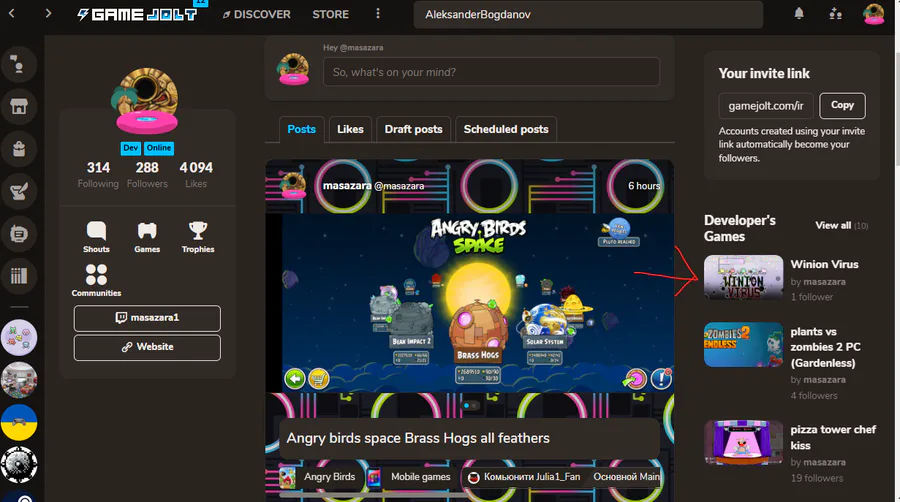Open the 288 Followers list
Image resolution: width=900 pixels, height=502 pixels.
147,174
